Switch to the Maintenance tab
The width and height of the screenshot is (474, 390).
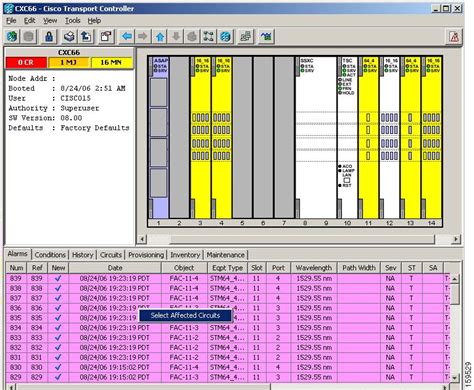(x=226, y=255)
